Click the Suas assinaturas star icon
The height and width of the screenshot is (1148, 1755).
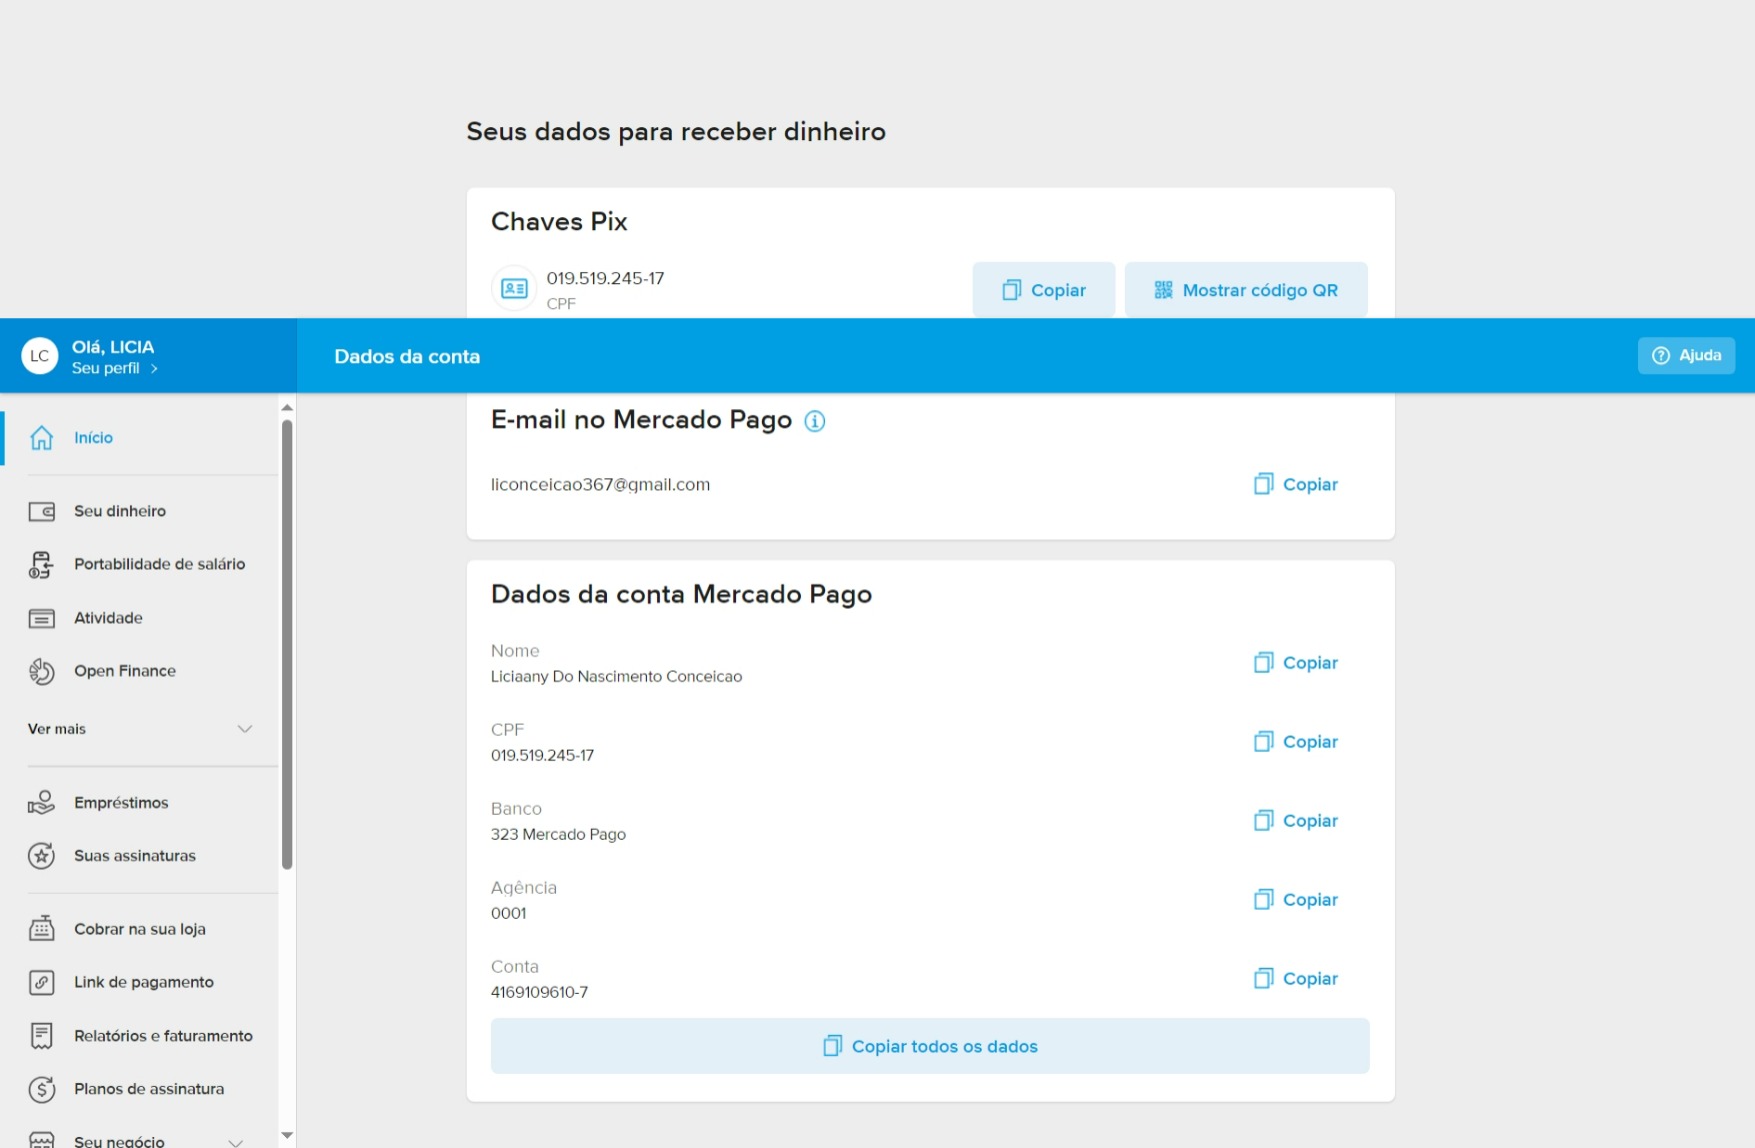coord(41,856)
